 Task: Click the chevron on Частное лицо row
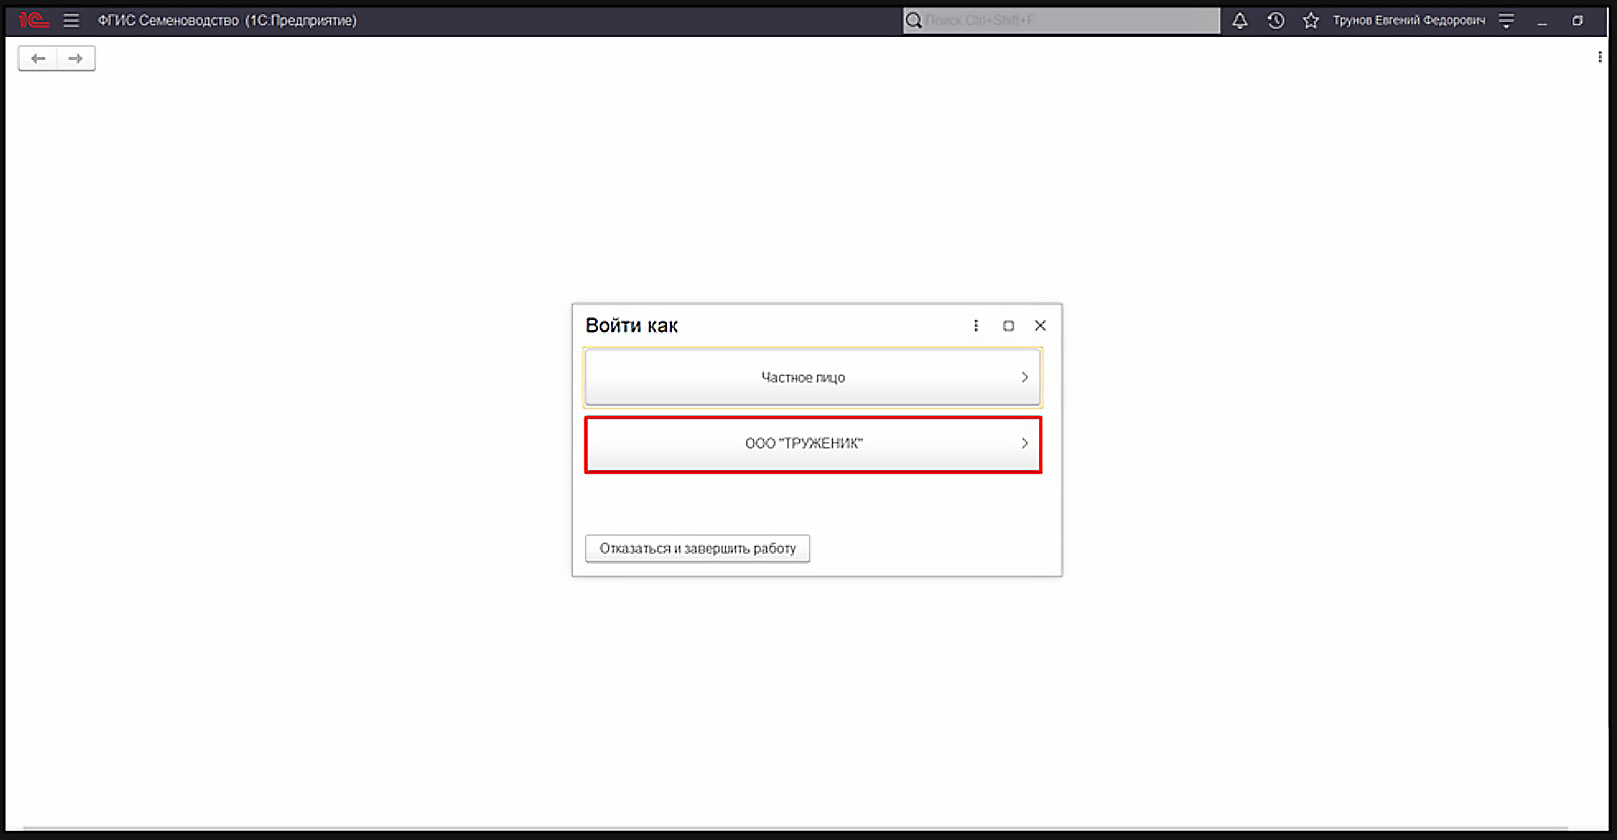[1024, 377]
